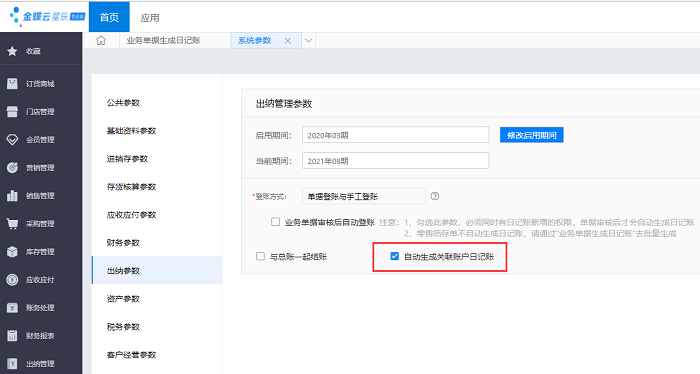Toggle 与总账一起结账 checkbox

(x=260, y=256)
